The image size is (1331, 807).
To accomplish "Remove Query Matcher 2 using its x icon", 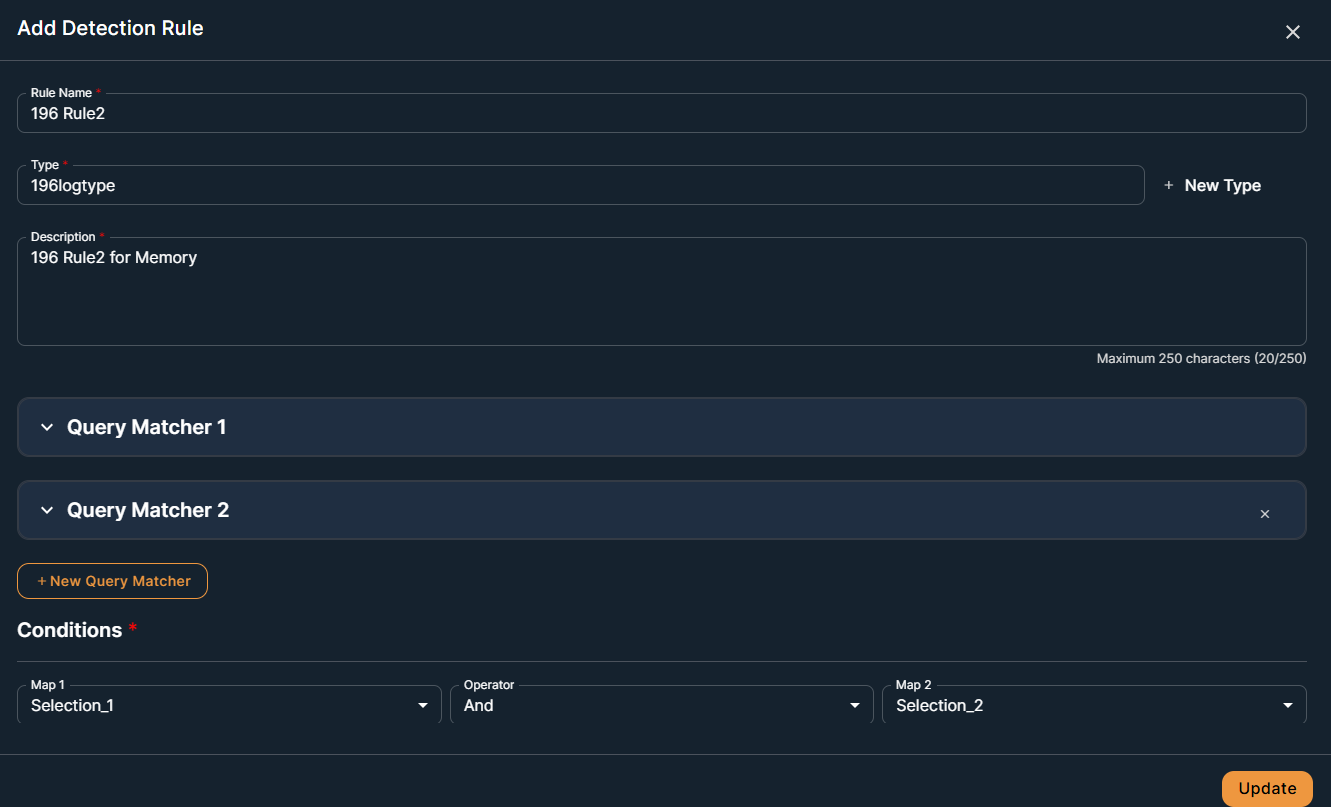I will 1264,514.
